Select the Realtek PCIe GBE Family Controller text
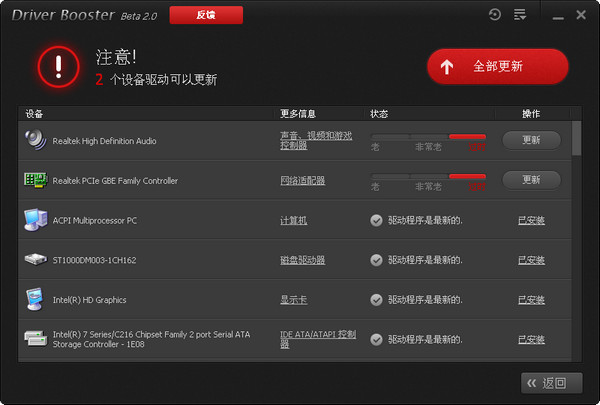Viewport: 600px width, 405px height. click(115, 181)
